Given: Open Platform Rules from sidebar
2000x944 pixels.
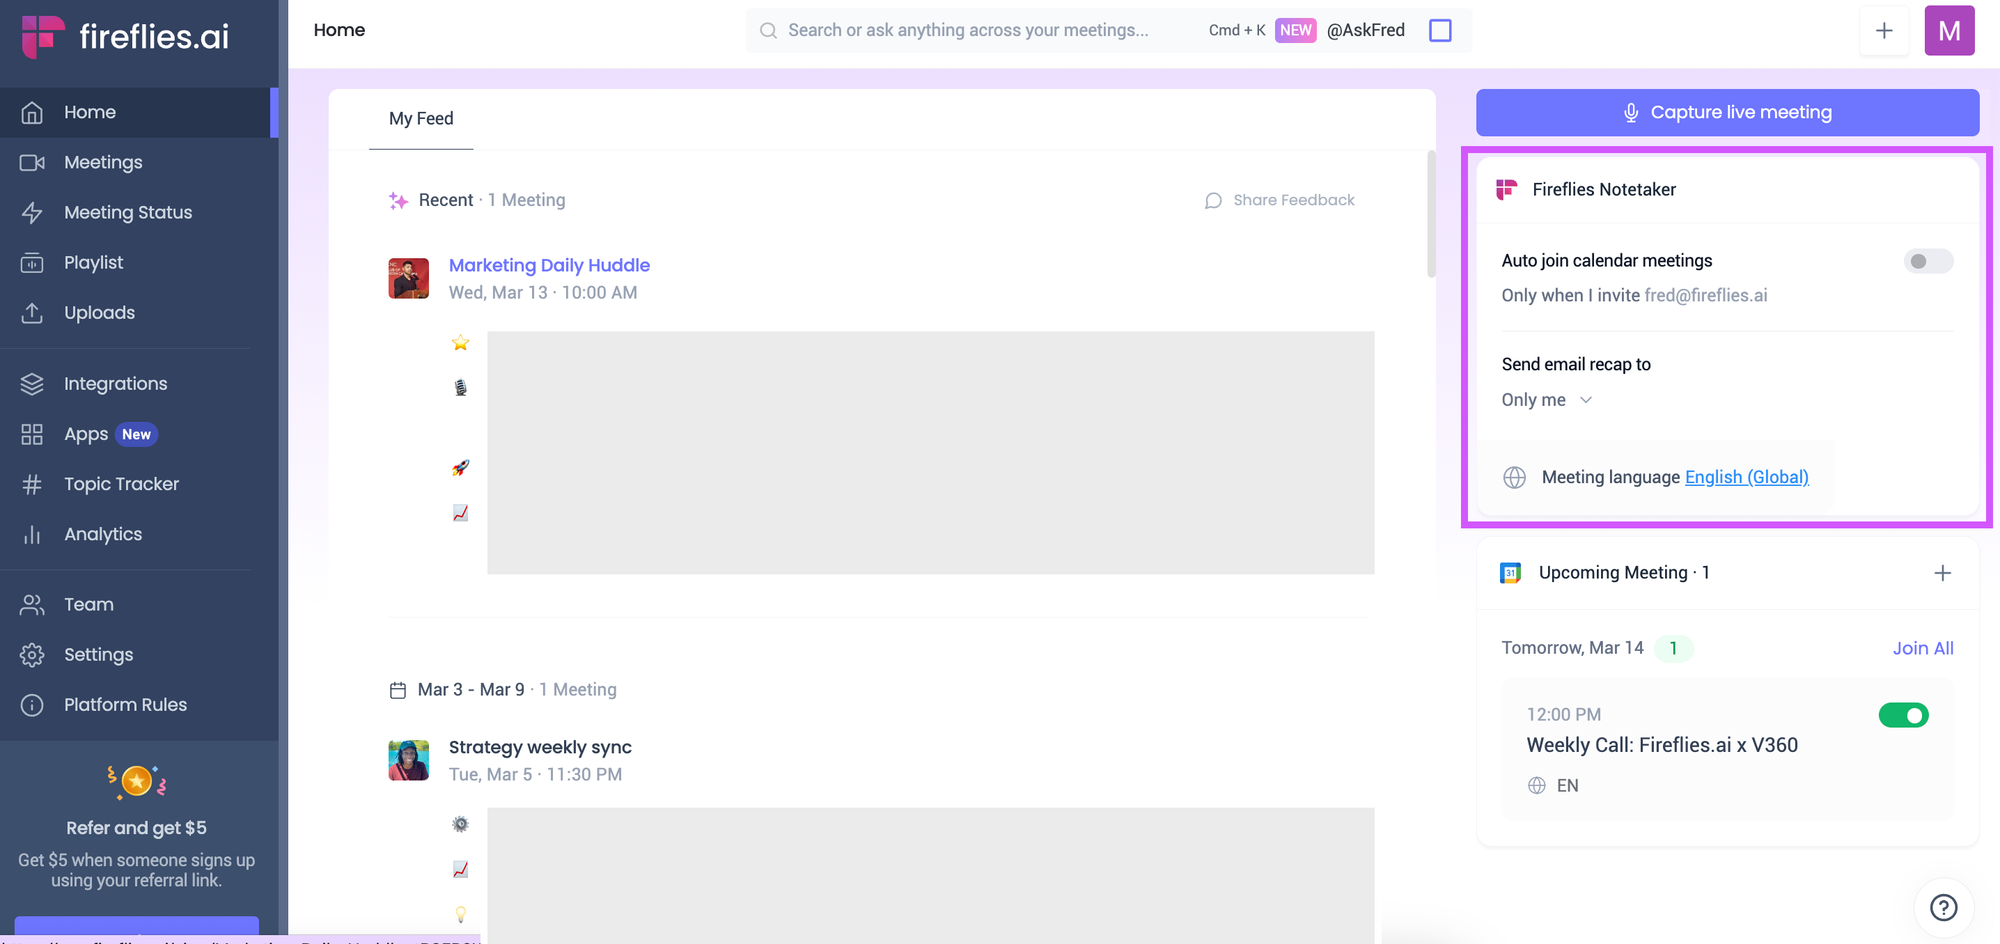Looking at the screenshot, I should coord(125,704).
